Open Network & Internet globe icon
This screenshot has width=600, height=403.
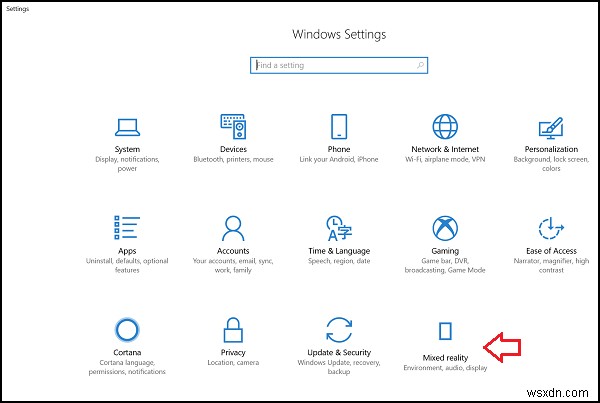445,127
